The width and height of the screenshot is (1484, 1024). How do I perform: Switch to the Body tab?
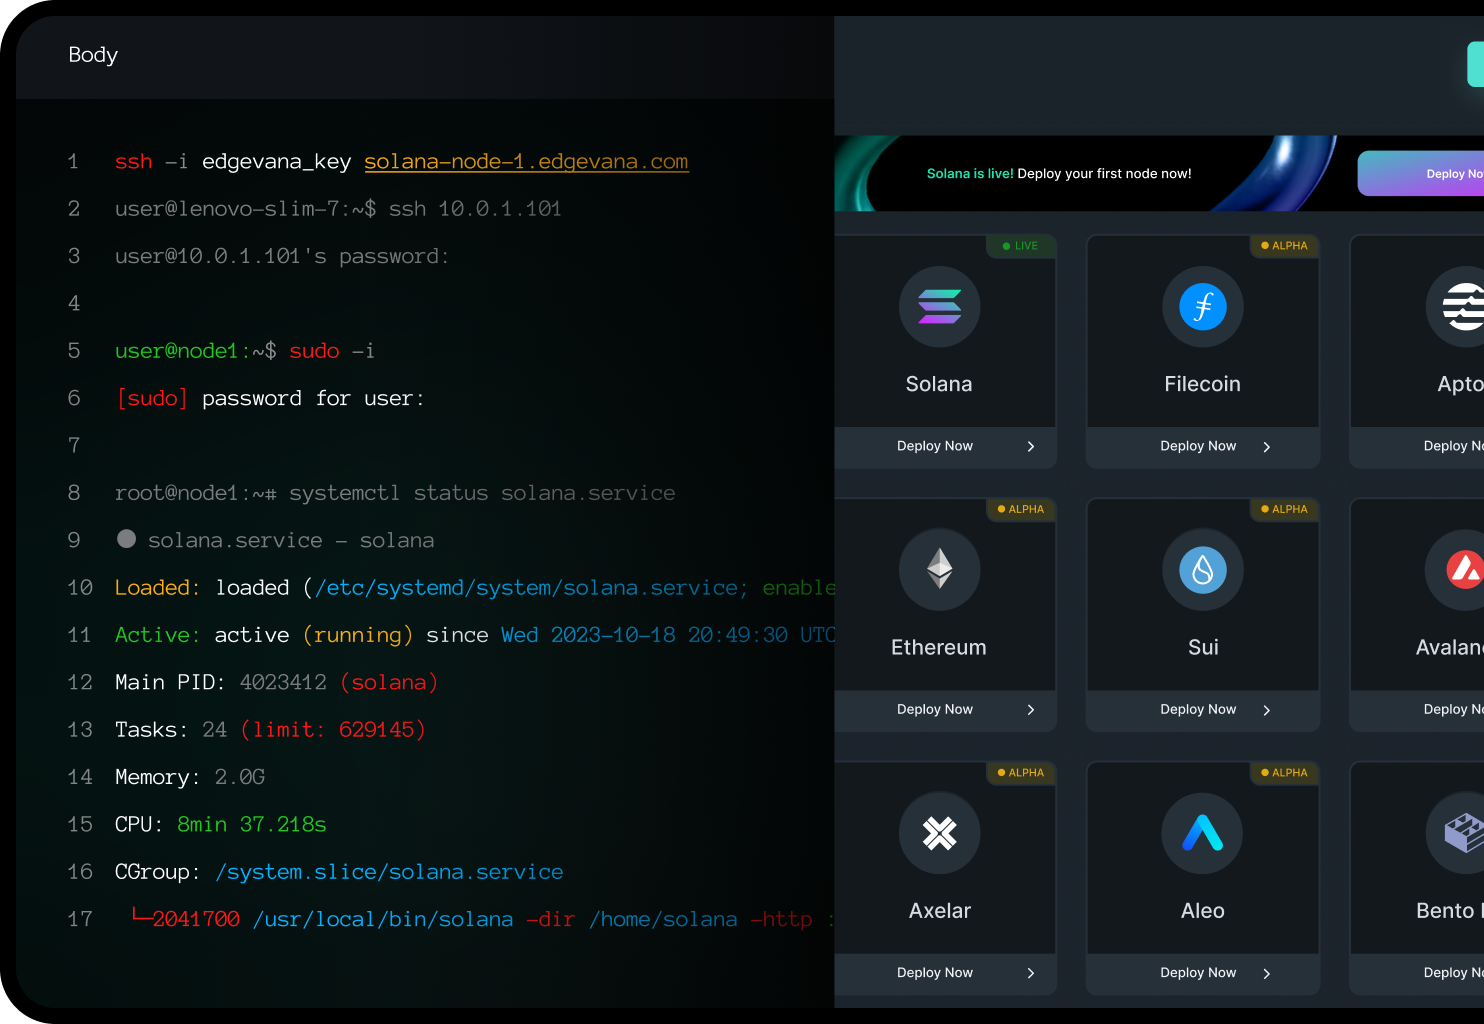pyautogui.click(x=92, y=55)
